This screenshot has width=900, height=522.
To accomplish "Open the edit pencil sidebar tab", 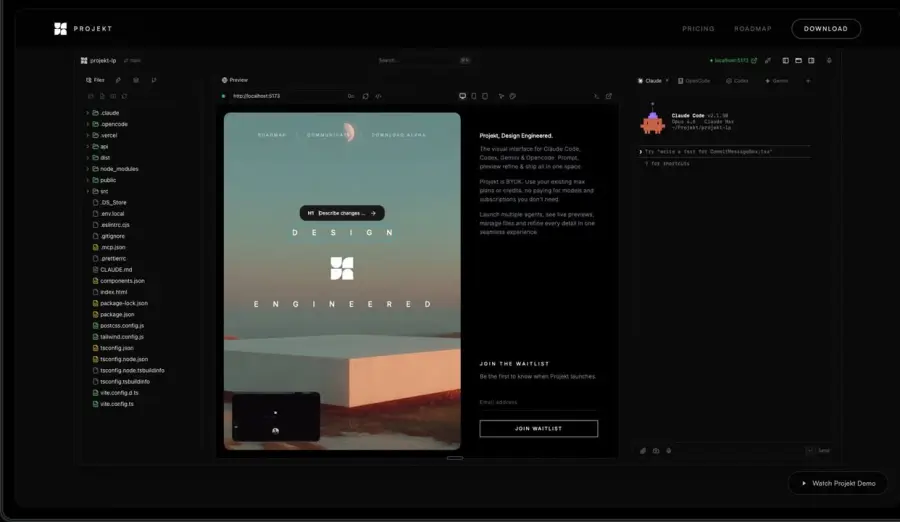I will tap(118, 80).
